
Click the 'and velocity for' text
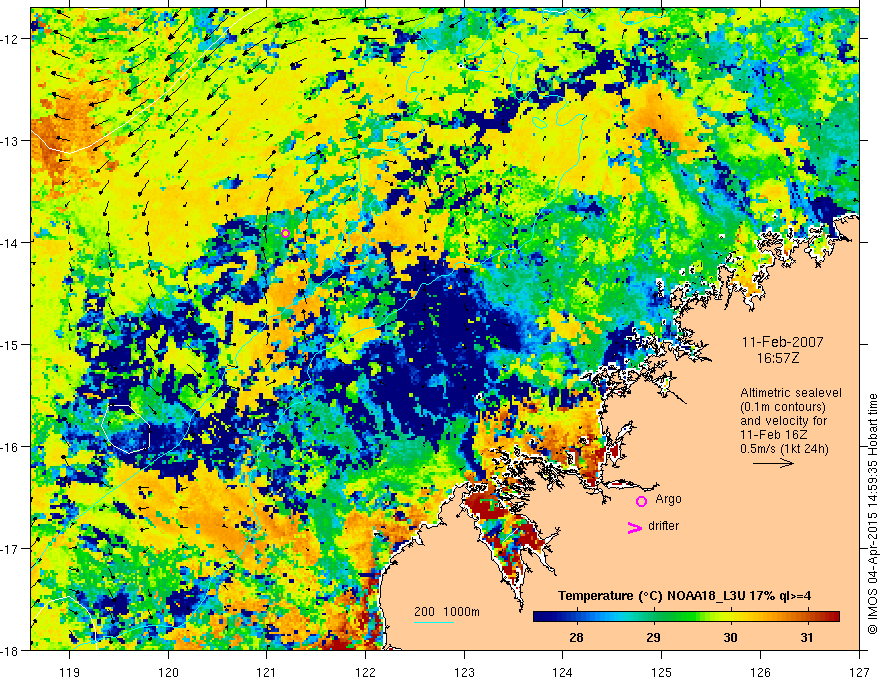tap(783, 421)
